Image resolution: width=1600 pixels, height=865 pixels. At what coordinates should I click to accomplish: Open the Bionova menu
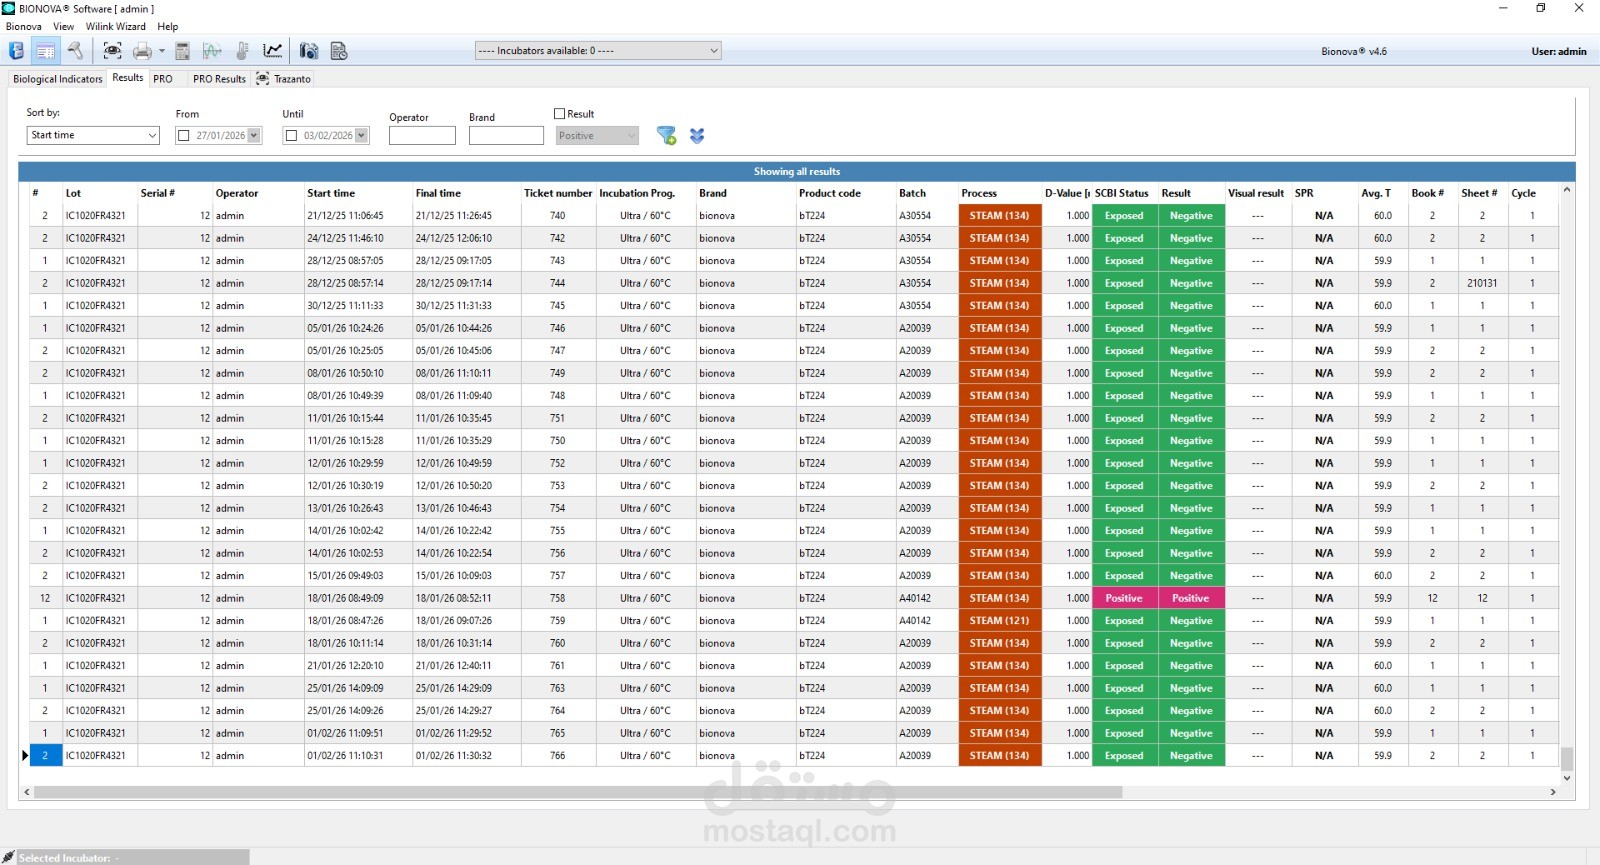[x=23, y=27]
